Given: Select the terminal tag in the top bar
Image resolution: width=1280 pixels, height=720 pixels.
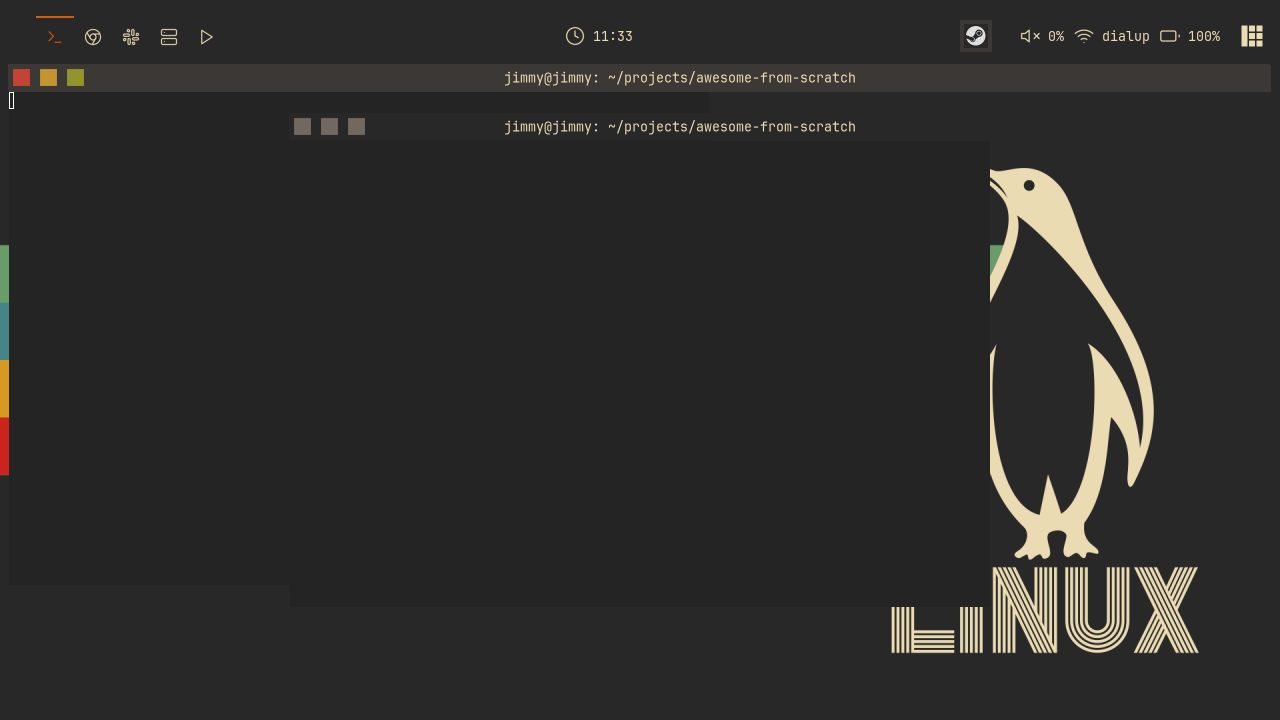Looking at the screenshot, I should tap(55, 37).
